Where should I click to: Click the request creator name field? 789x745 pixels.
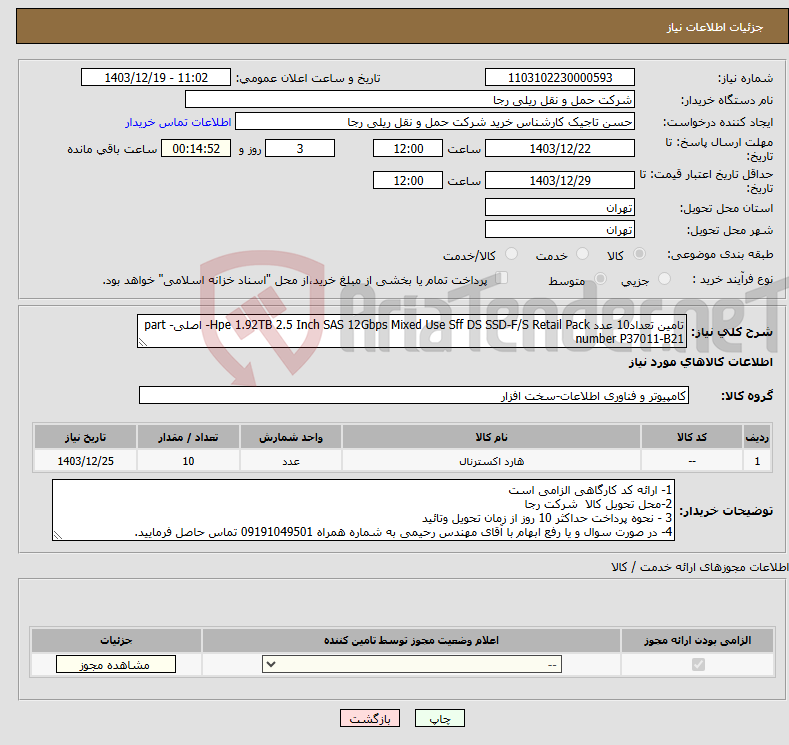point(435,122)
